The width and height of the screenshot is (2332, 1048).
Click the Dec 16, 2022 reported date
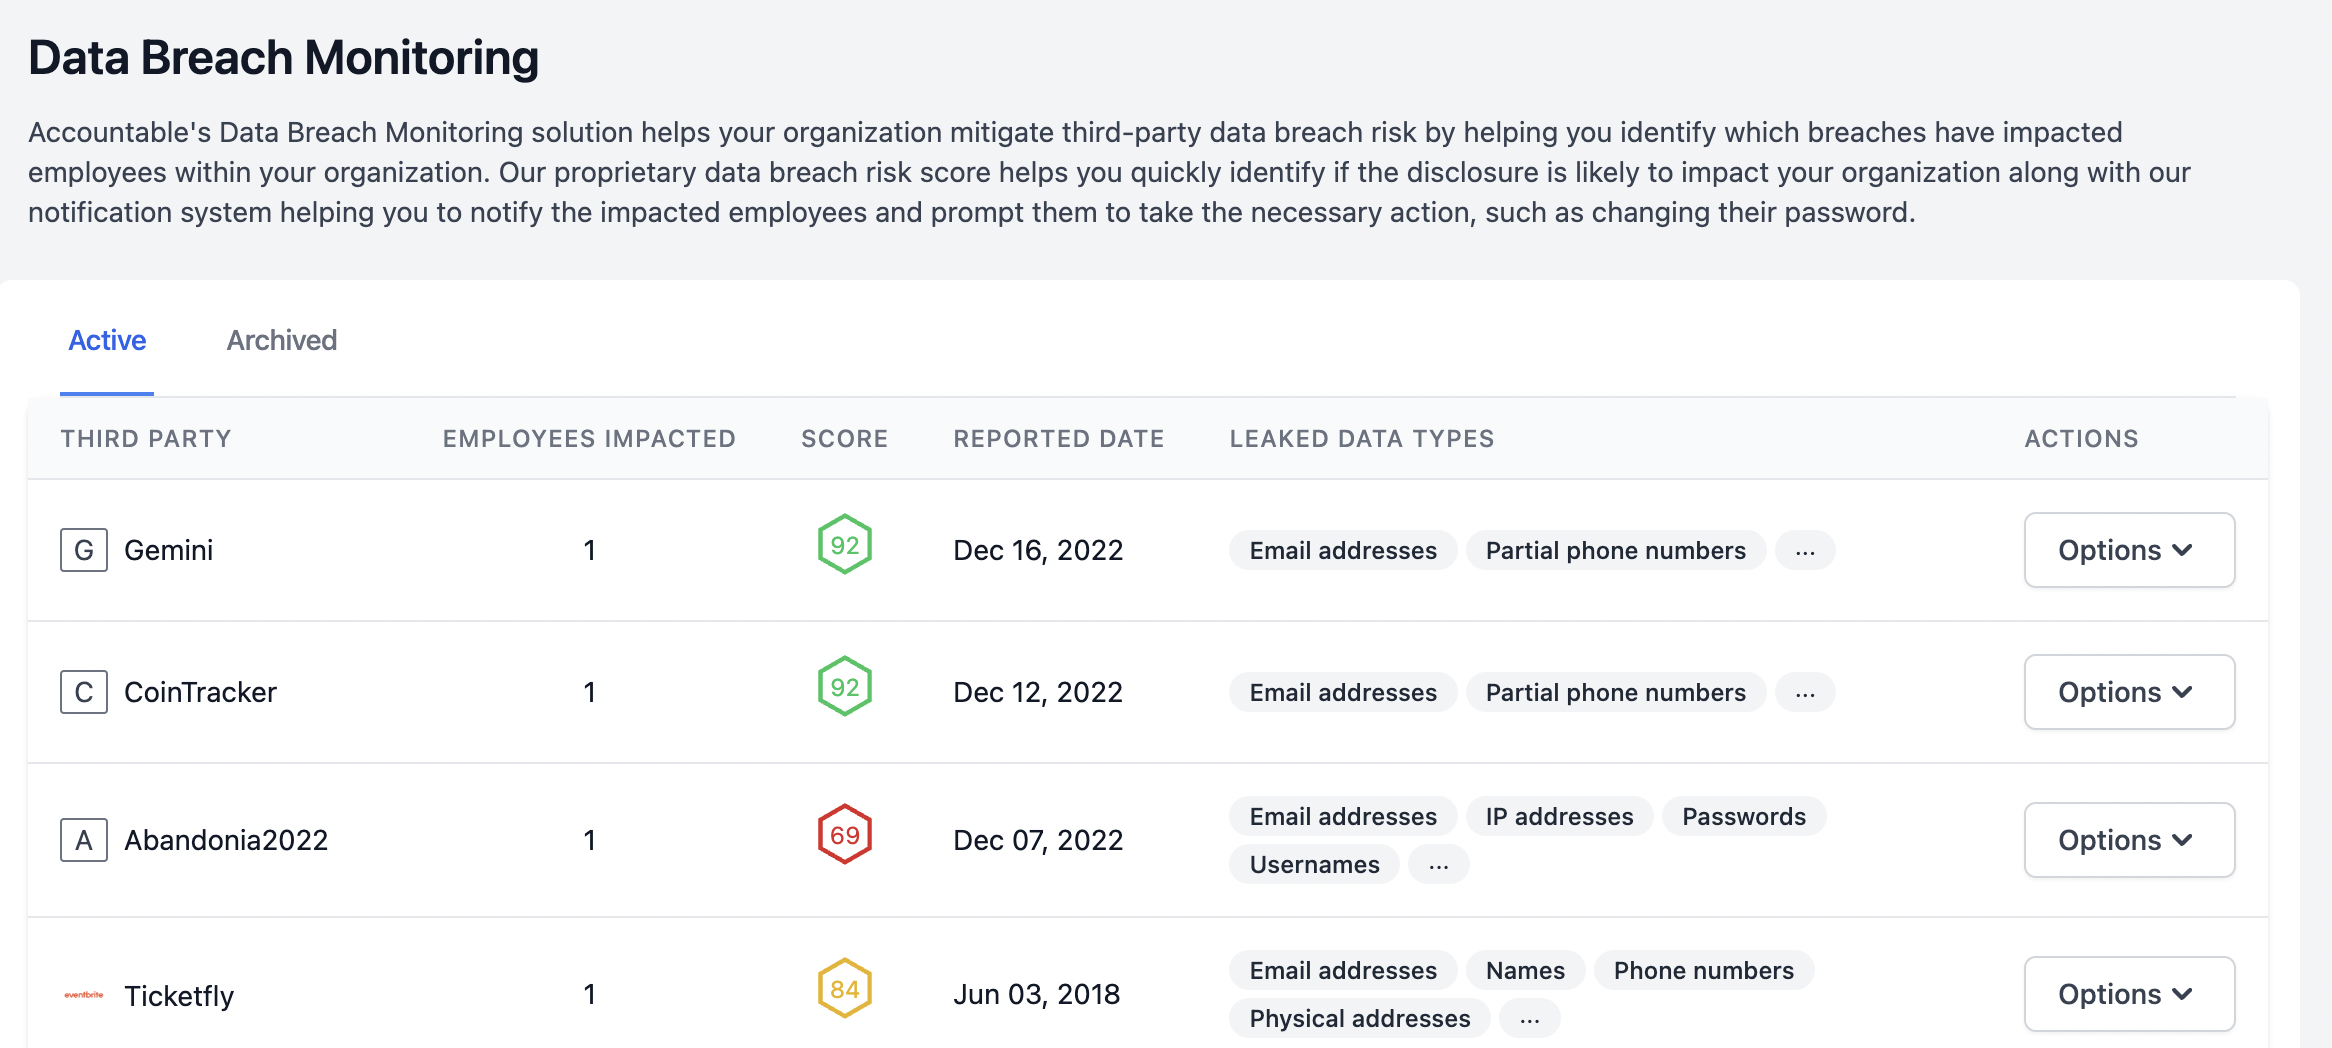[x=1038, y=550]
